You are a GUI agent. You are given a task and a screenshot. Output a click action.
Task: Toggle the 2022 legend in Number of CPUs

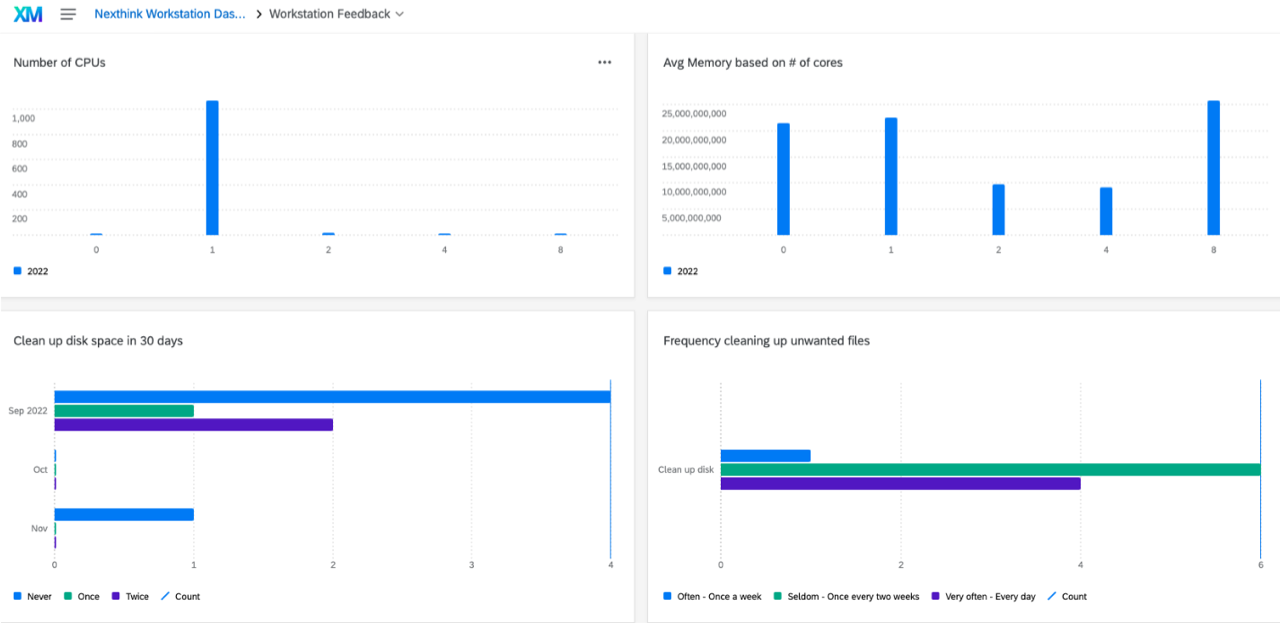(x=31, y=271)
